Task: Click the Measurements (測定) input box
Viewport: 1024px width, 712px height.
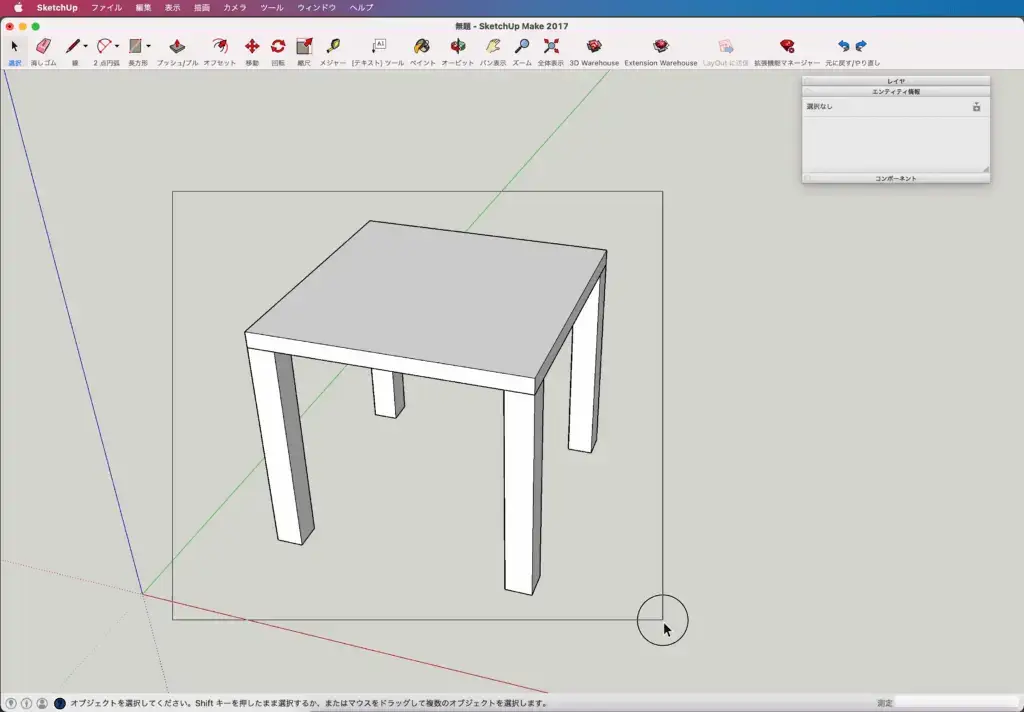Action: point(957,704)
